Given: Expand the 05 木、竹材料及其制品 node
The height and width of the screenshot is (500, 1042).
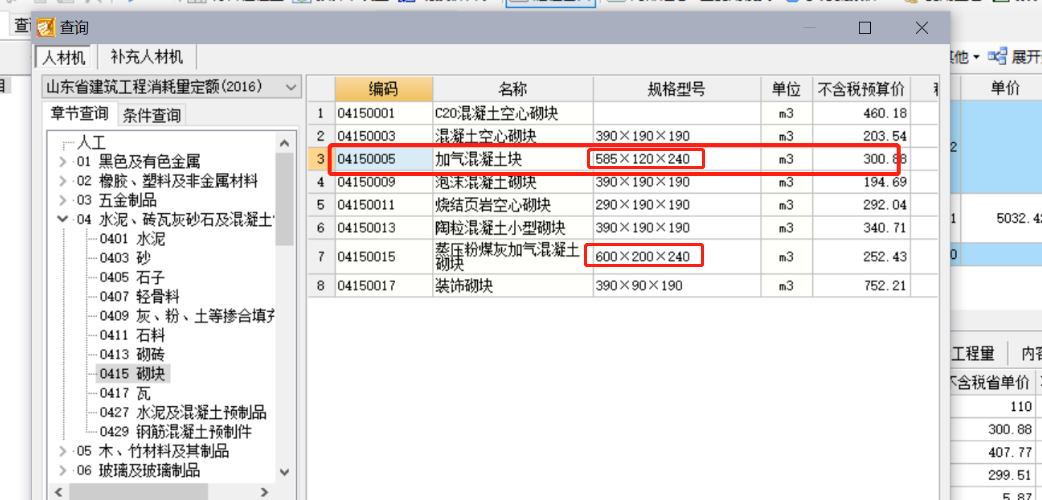Looking at the screenshot, I should [62, 451].
